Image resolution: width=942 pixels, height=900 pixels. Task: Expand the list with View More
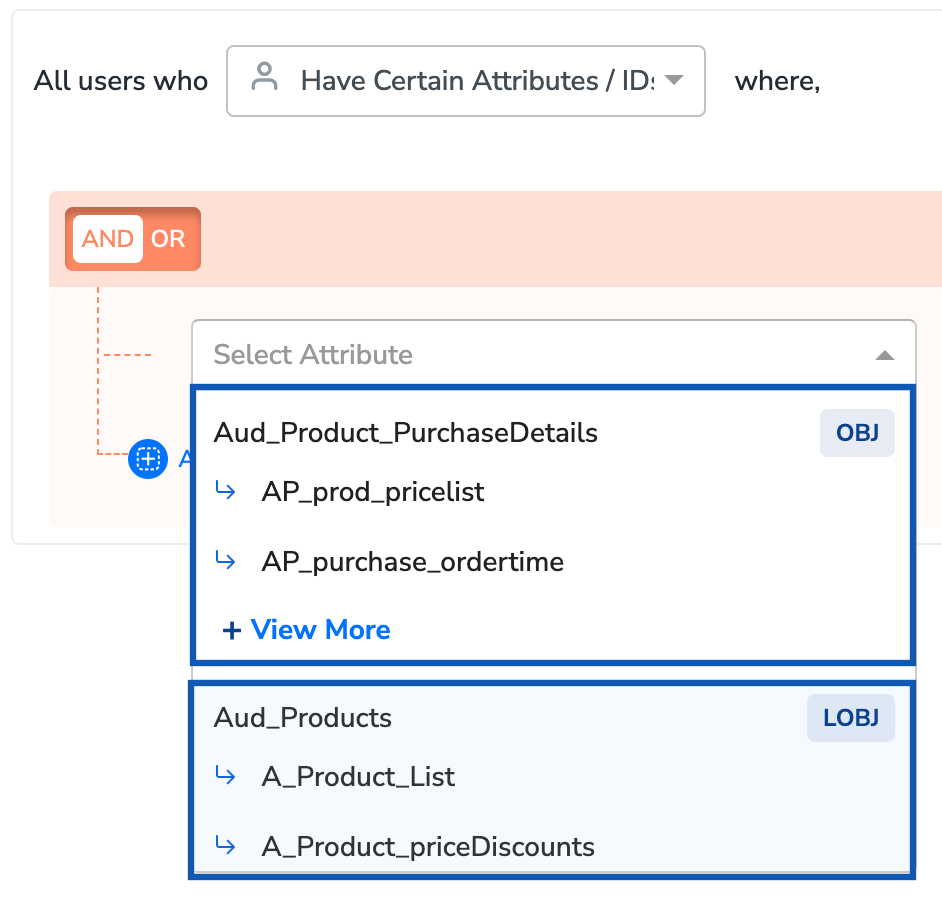(307, 630)
